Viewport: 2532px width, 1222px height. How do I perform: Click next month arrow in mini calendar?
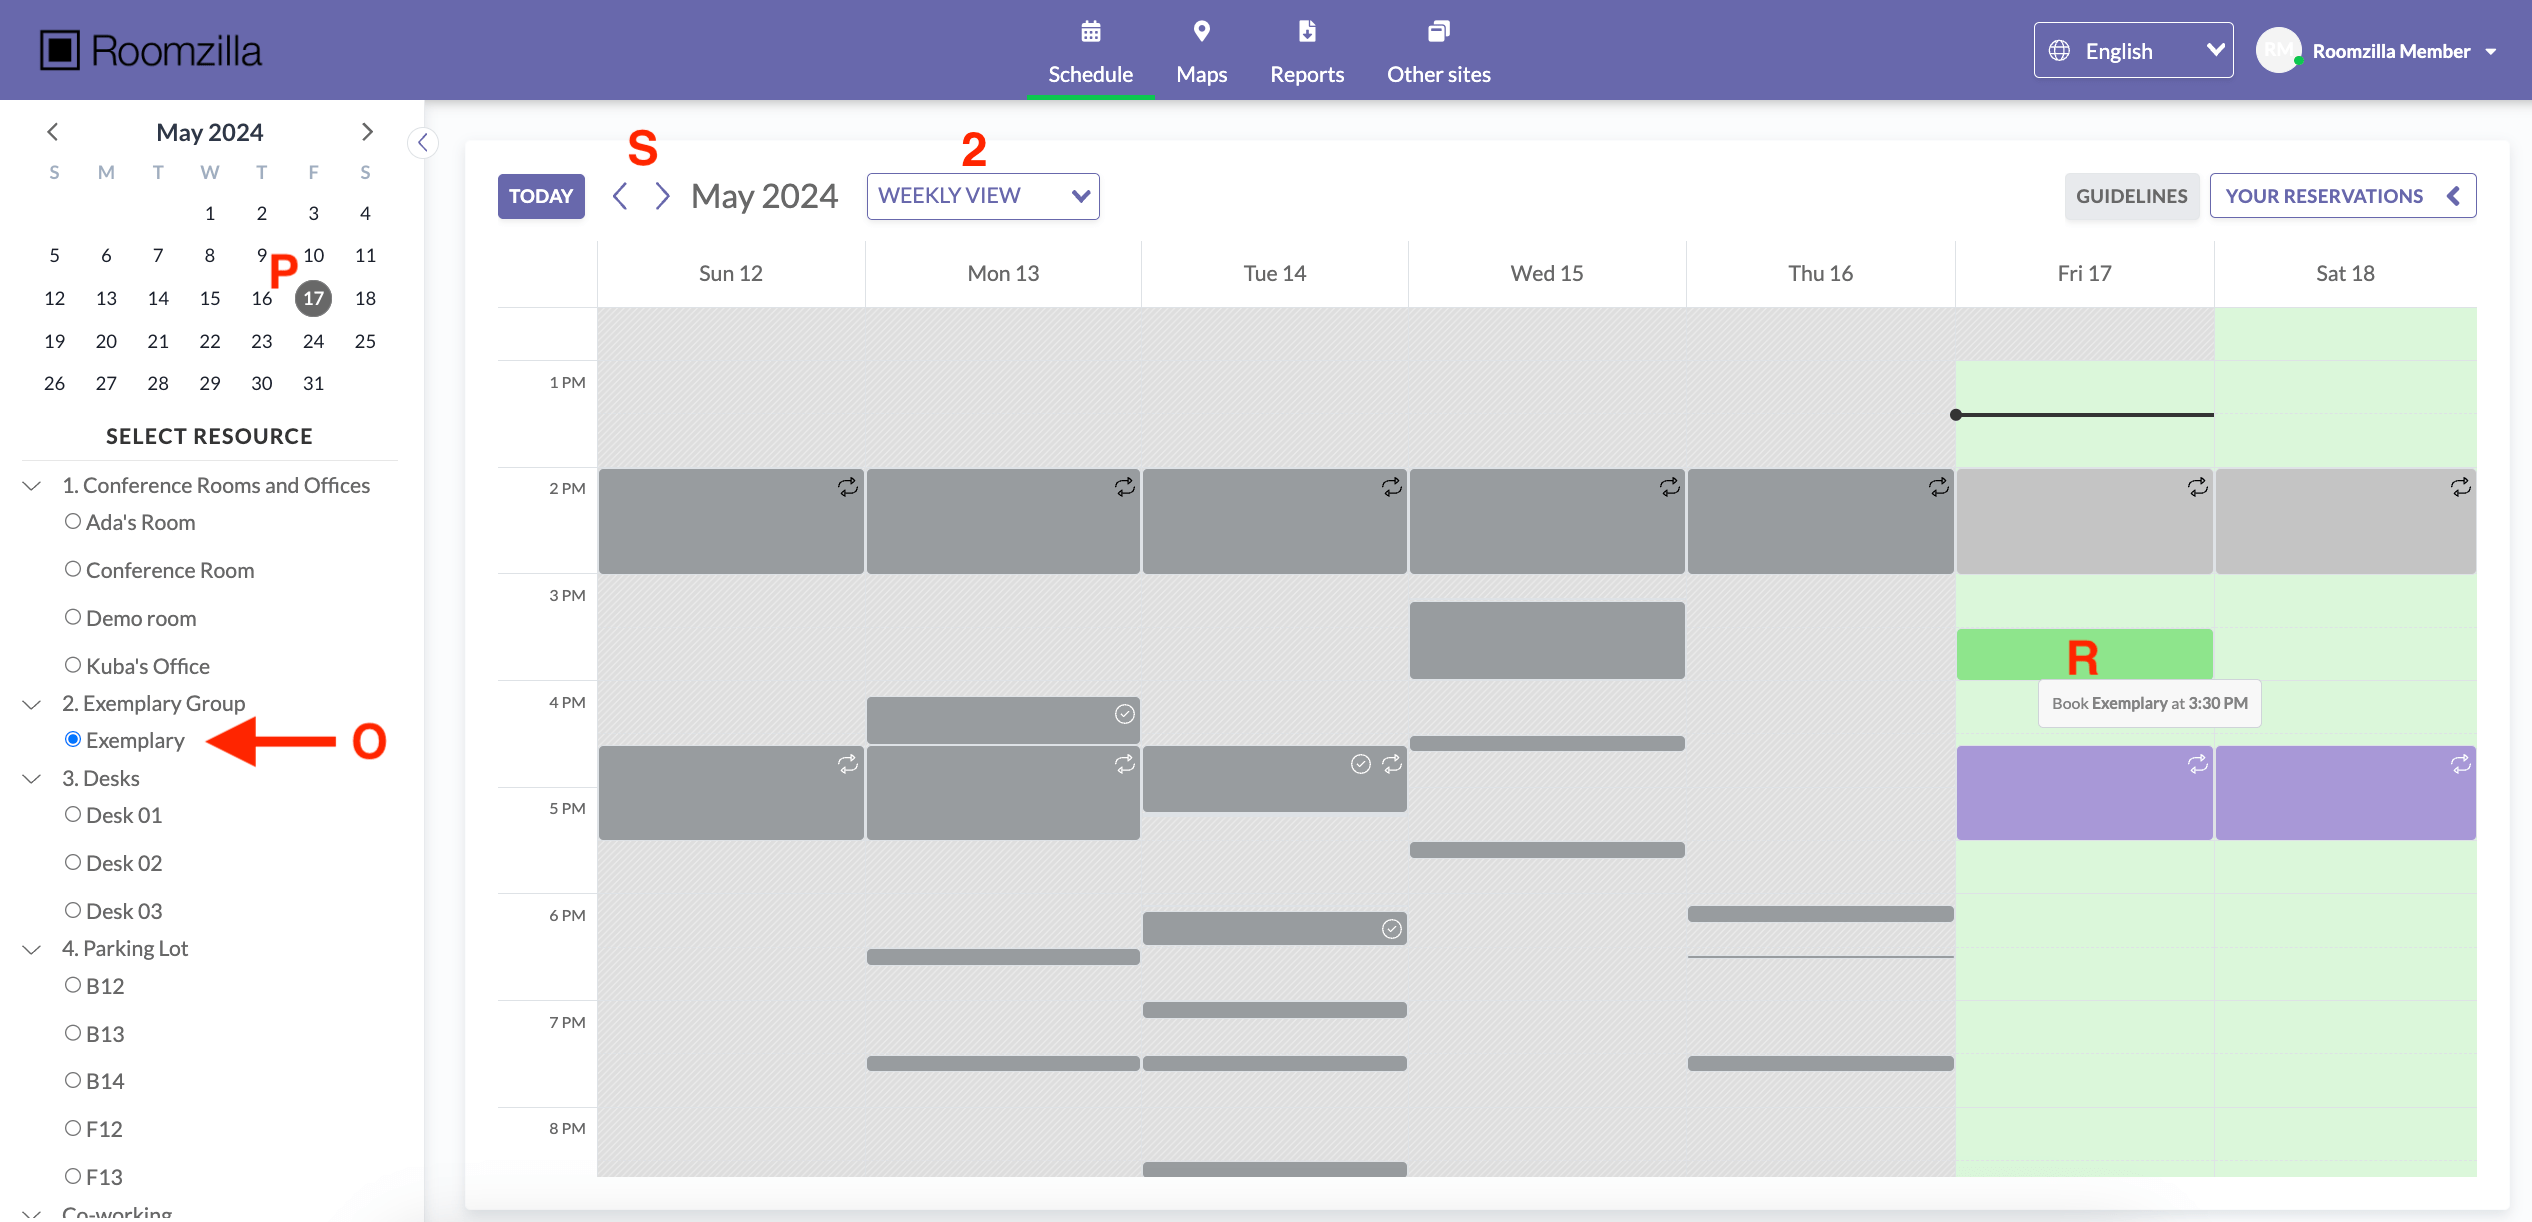tap(367, 132)
